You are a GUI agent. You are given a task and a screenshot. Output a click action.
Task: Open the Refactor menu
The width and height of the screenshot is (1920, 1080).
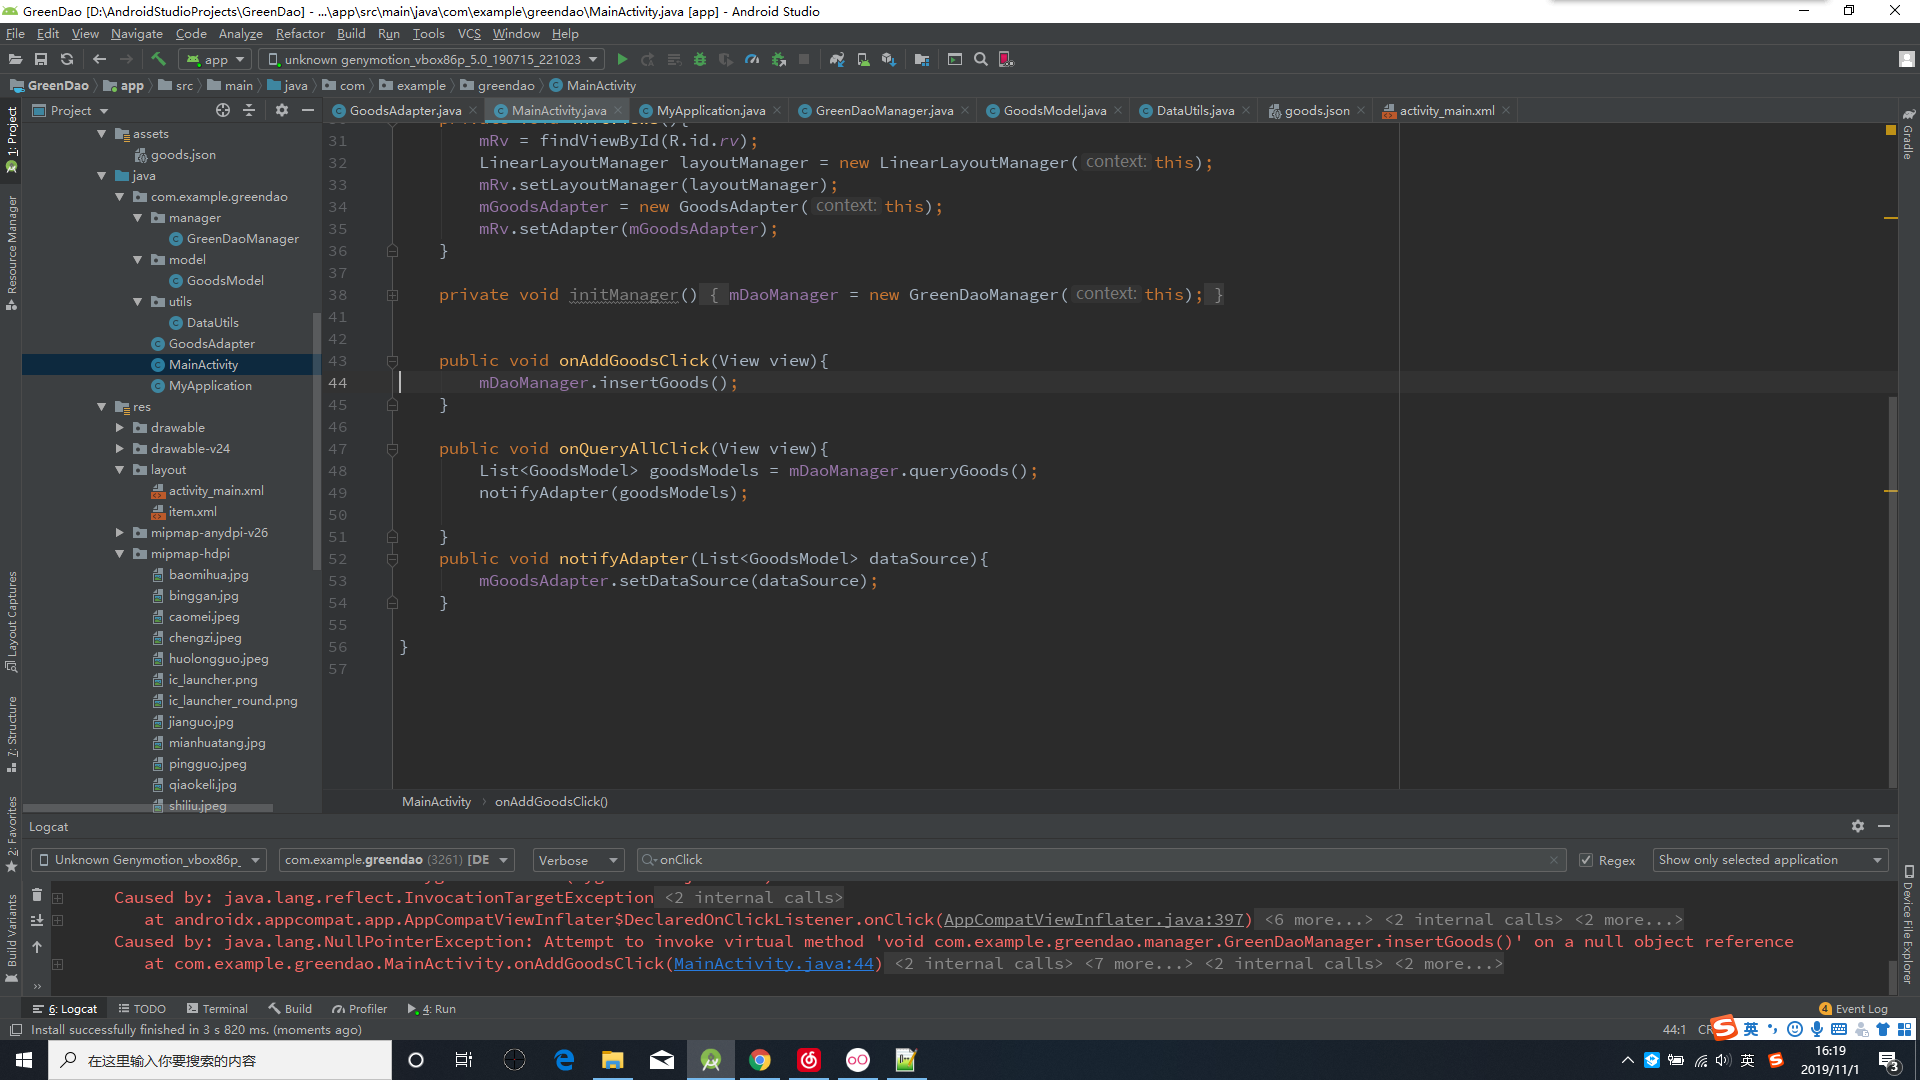pyautogui.click(x=300, y=34)
